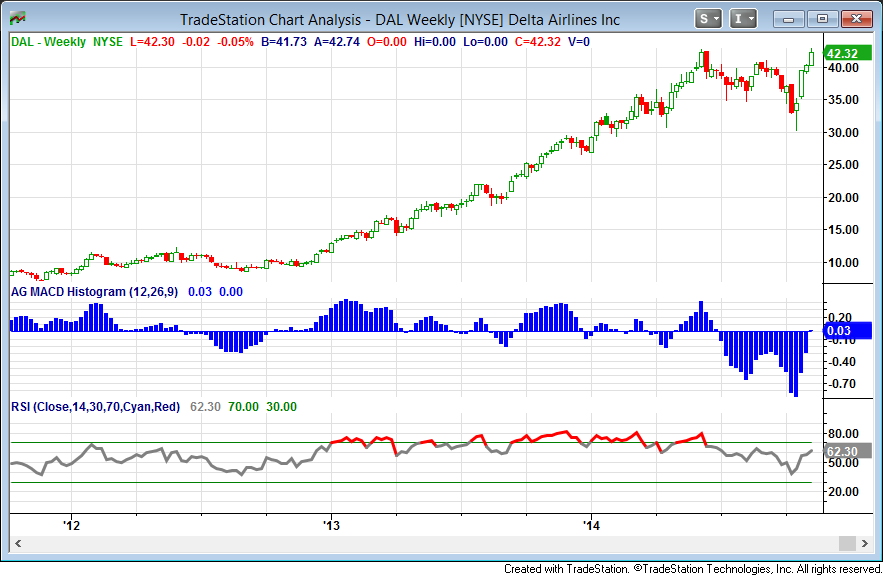This screenshot has height=575, width=883.
Task: Click the 25.00 price axis label
Action: point(843,165)
